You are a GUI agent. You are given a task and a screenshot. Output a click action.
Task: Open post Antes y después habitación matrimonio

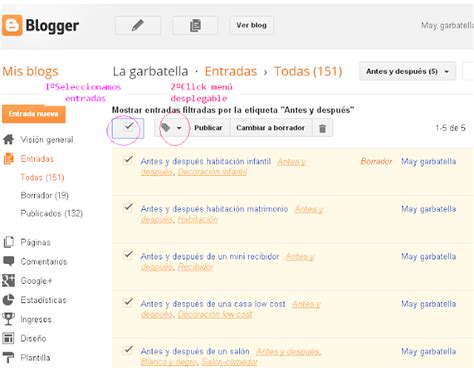pyautogui.click(x=214, y=209)
